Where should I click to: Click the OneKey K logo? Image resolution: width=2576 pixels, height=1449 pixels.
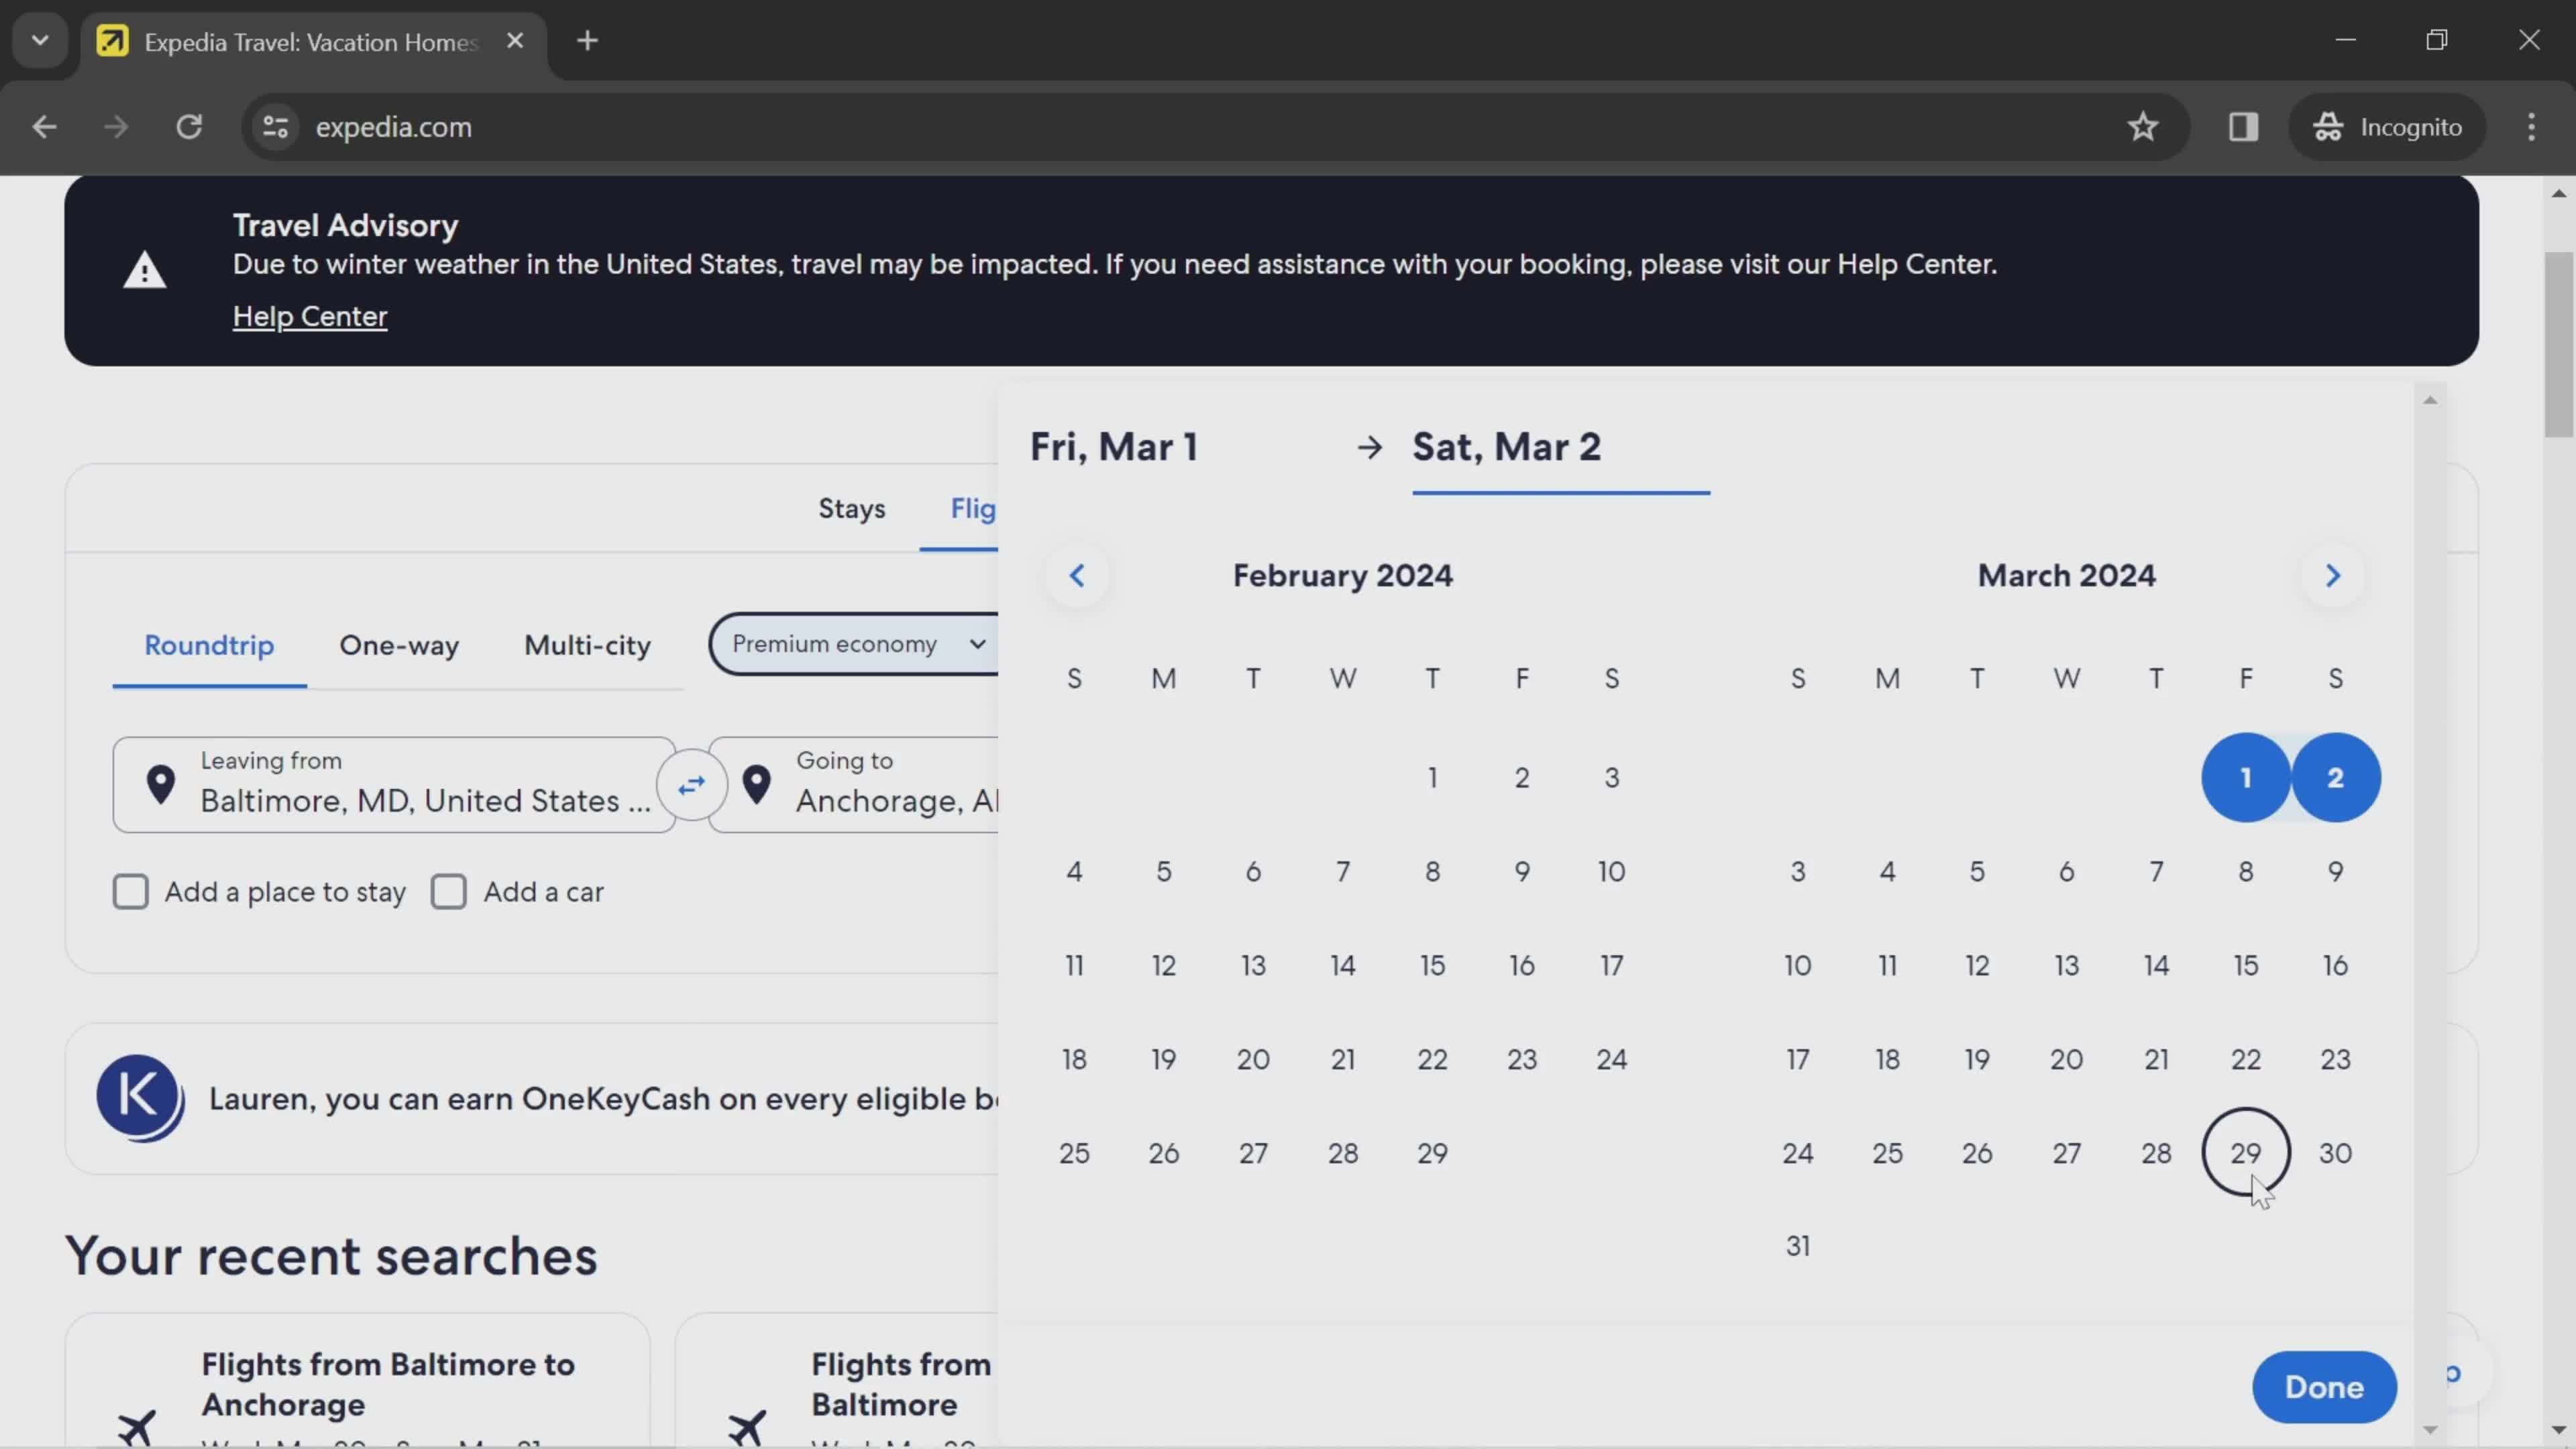(140, 1098)
